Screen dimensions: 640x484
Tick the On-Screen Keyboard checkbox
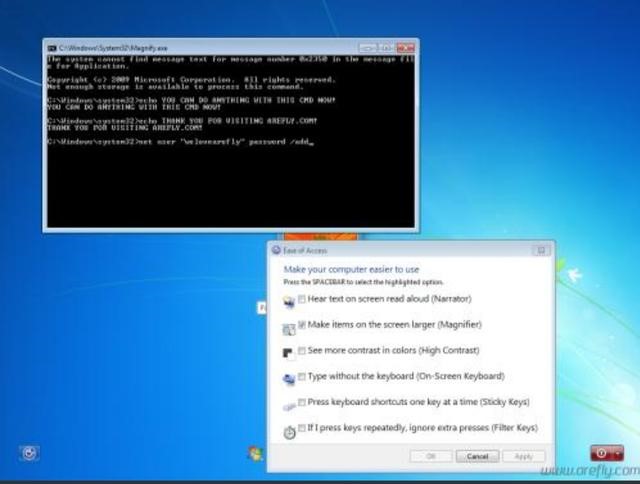click(302, 377)
